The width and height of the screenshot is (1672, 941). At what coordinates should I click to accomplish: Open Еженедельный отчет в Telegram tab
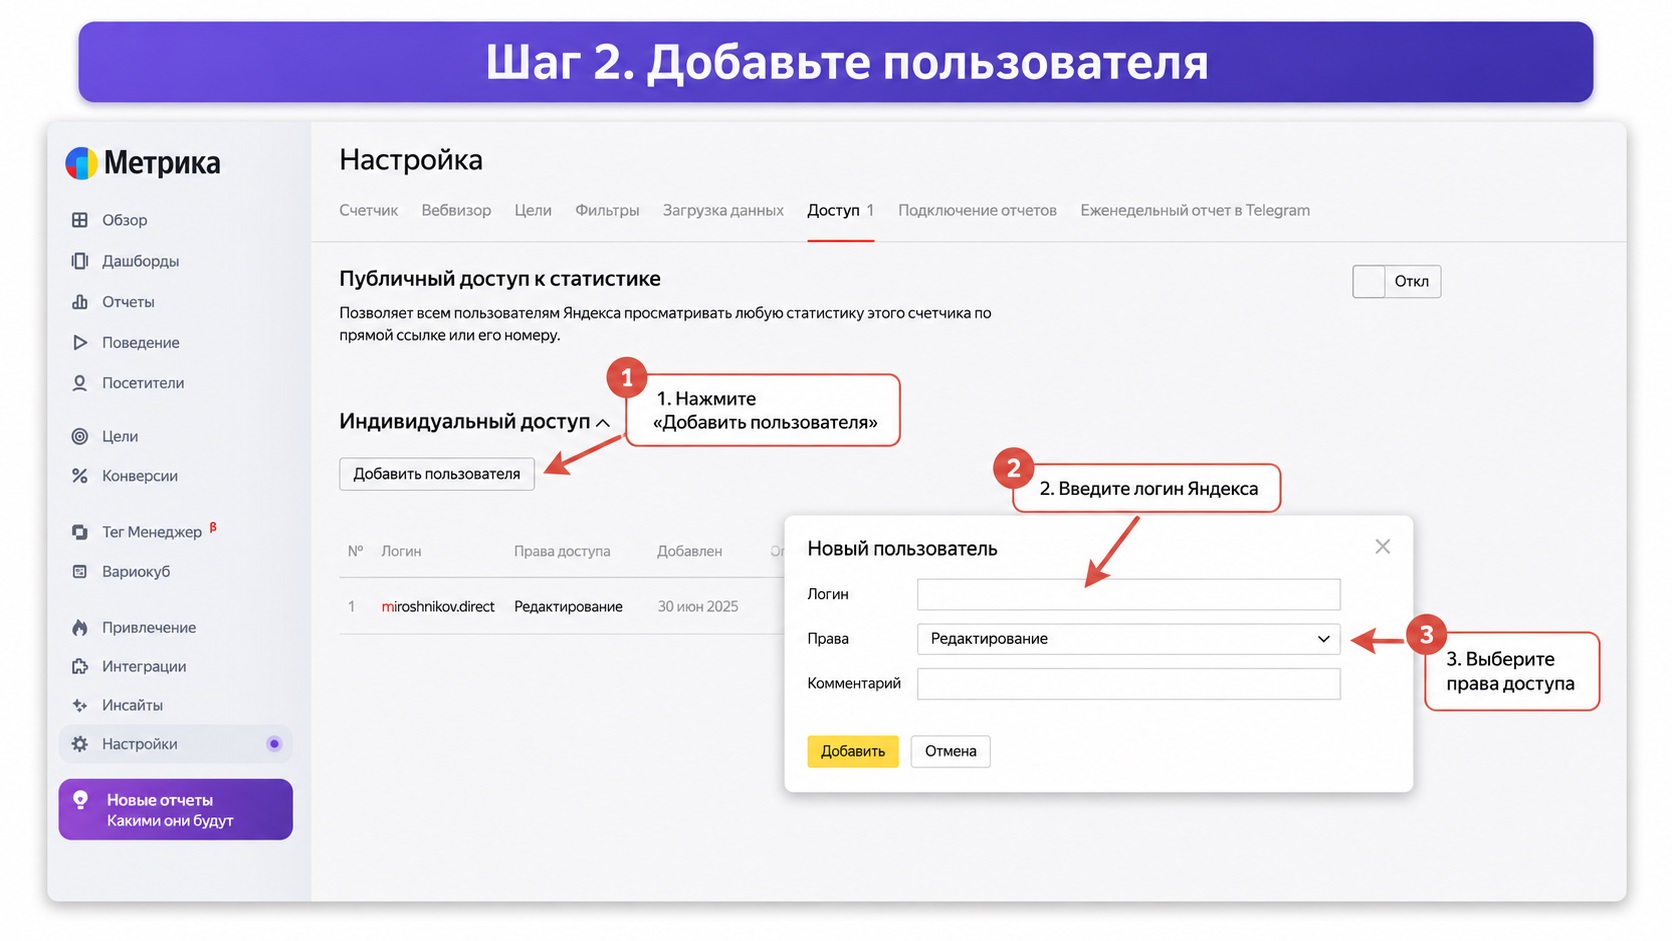tap(1195, 211)
